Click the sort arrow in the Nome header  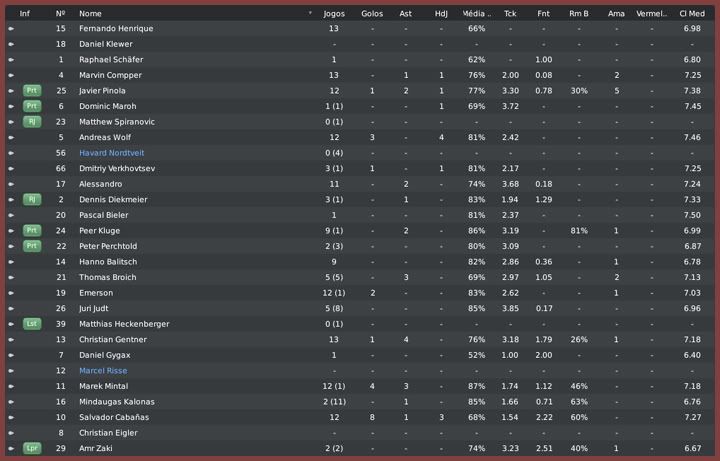point(310,14)
